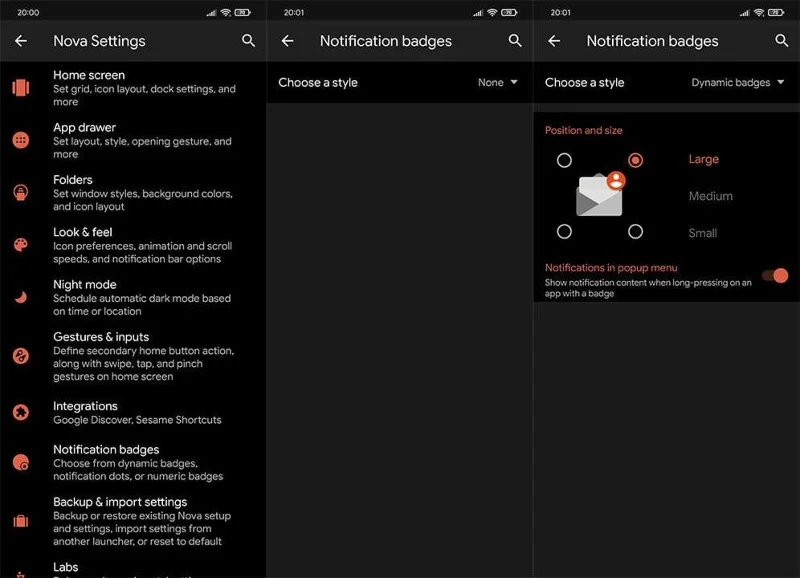Viewport: 800px width, 578px height.
Task: Check Wi-Fi status icon in Nova Settings status bar
Action: coord(226,12)
